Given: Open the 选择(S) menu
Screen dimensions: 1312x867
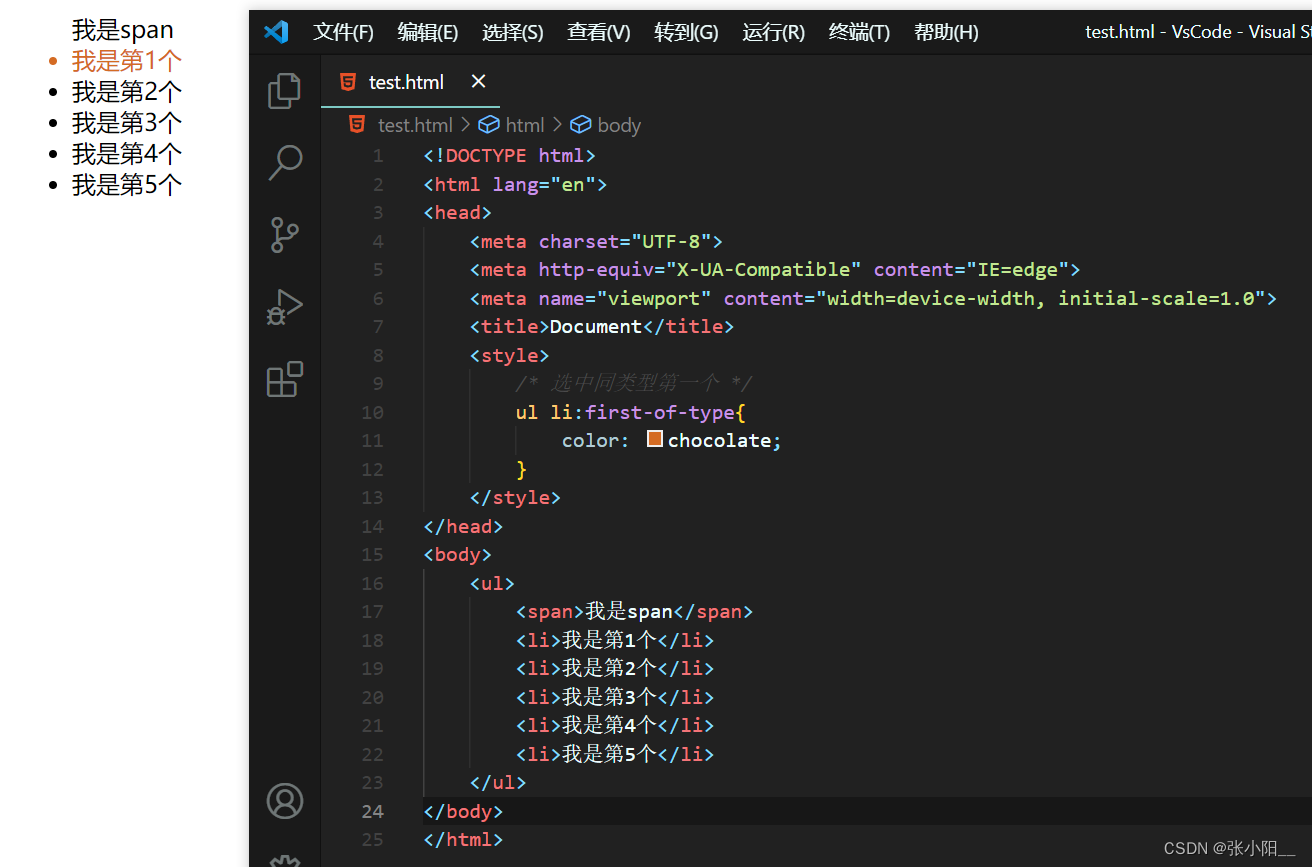Looking at the screenshot, I should 512,32.
